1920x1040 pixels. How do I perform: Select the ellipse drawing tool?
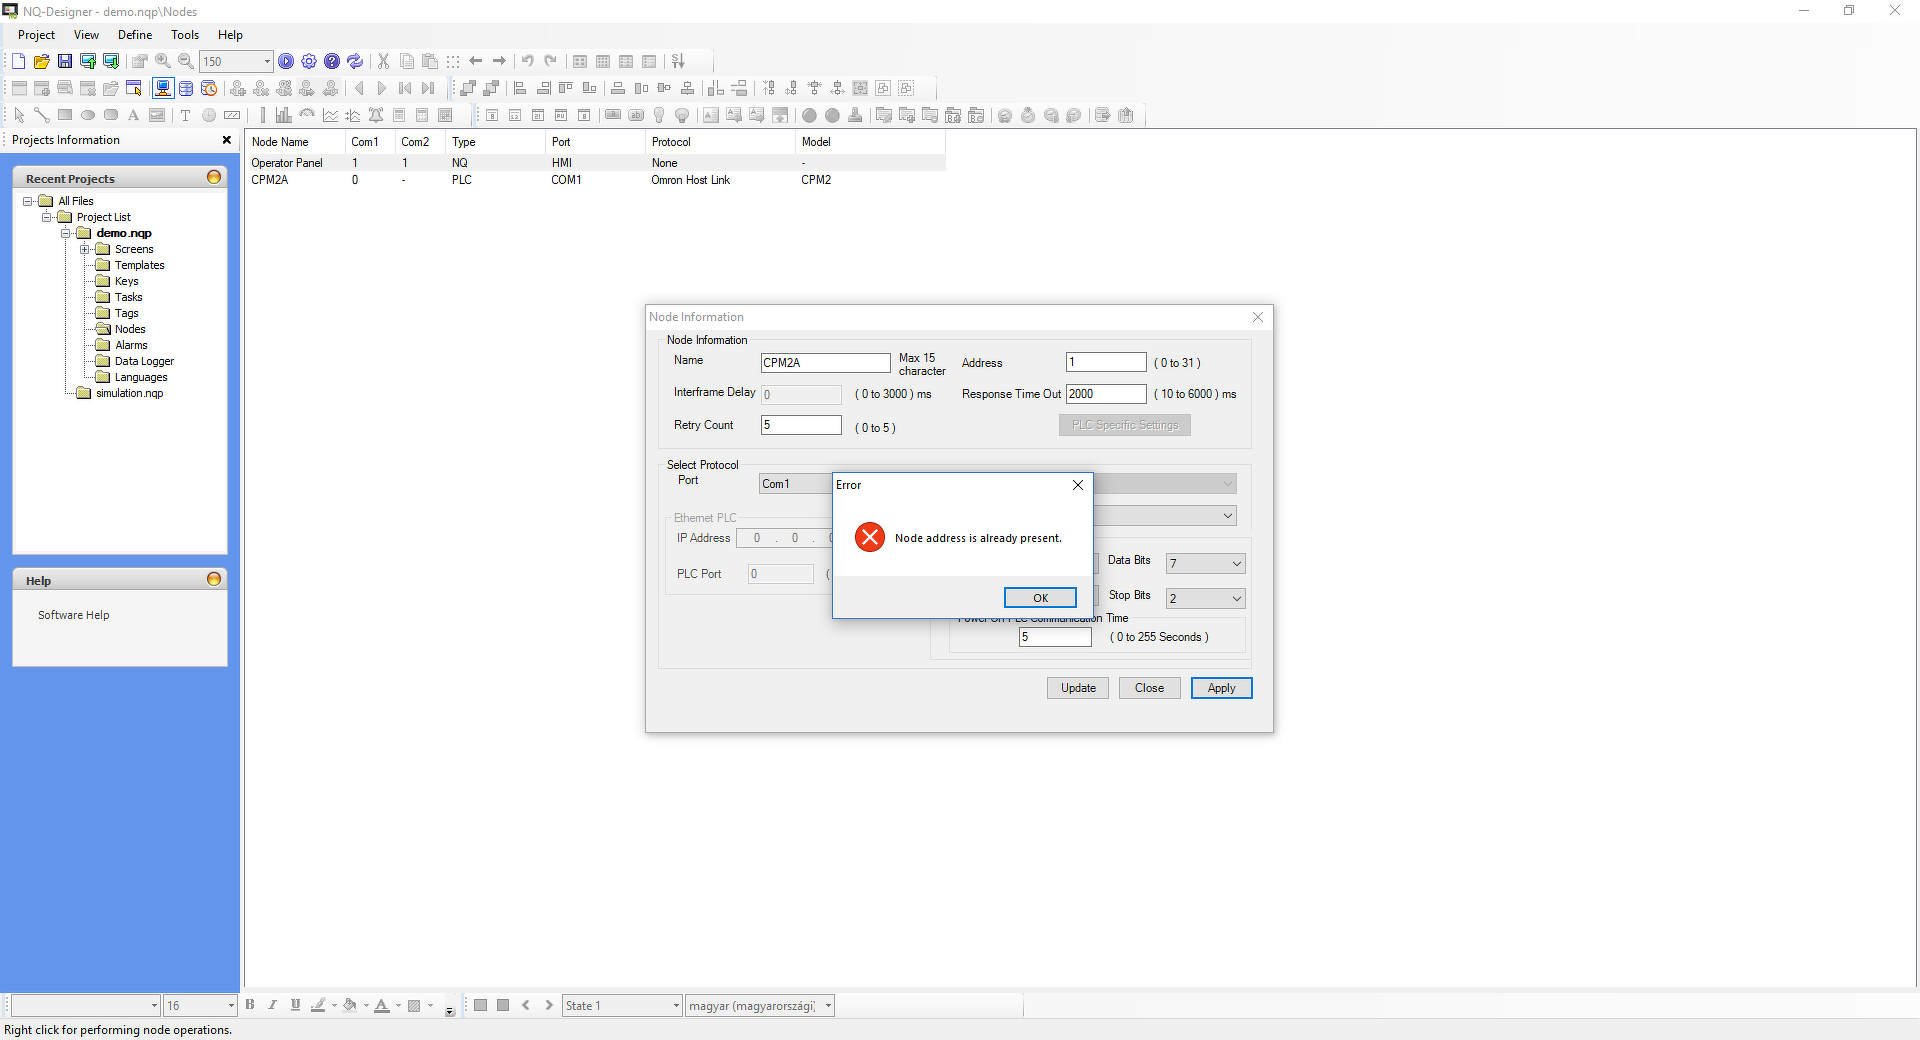[x=88, y=115]
